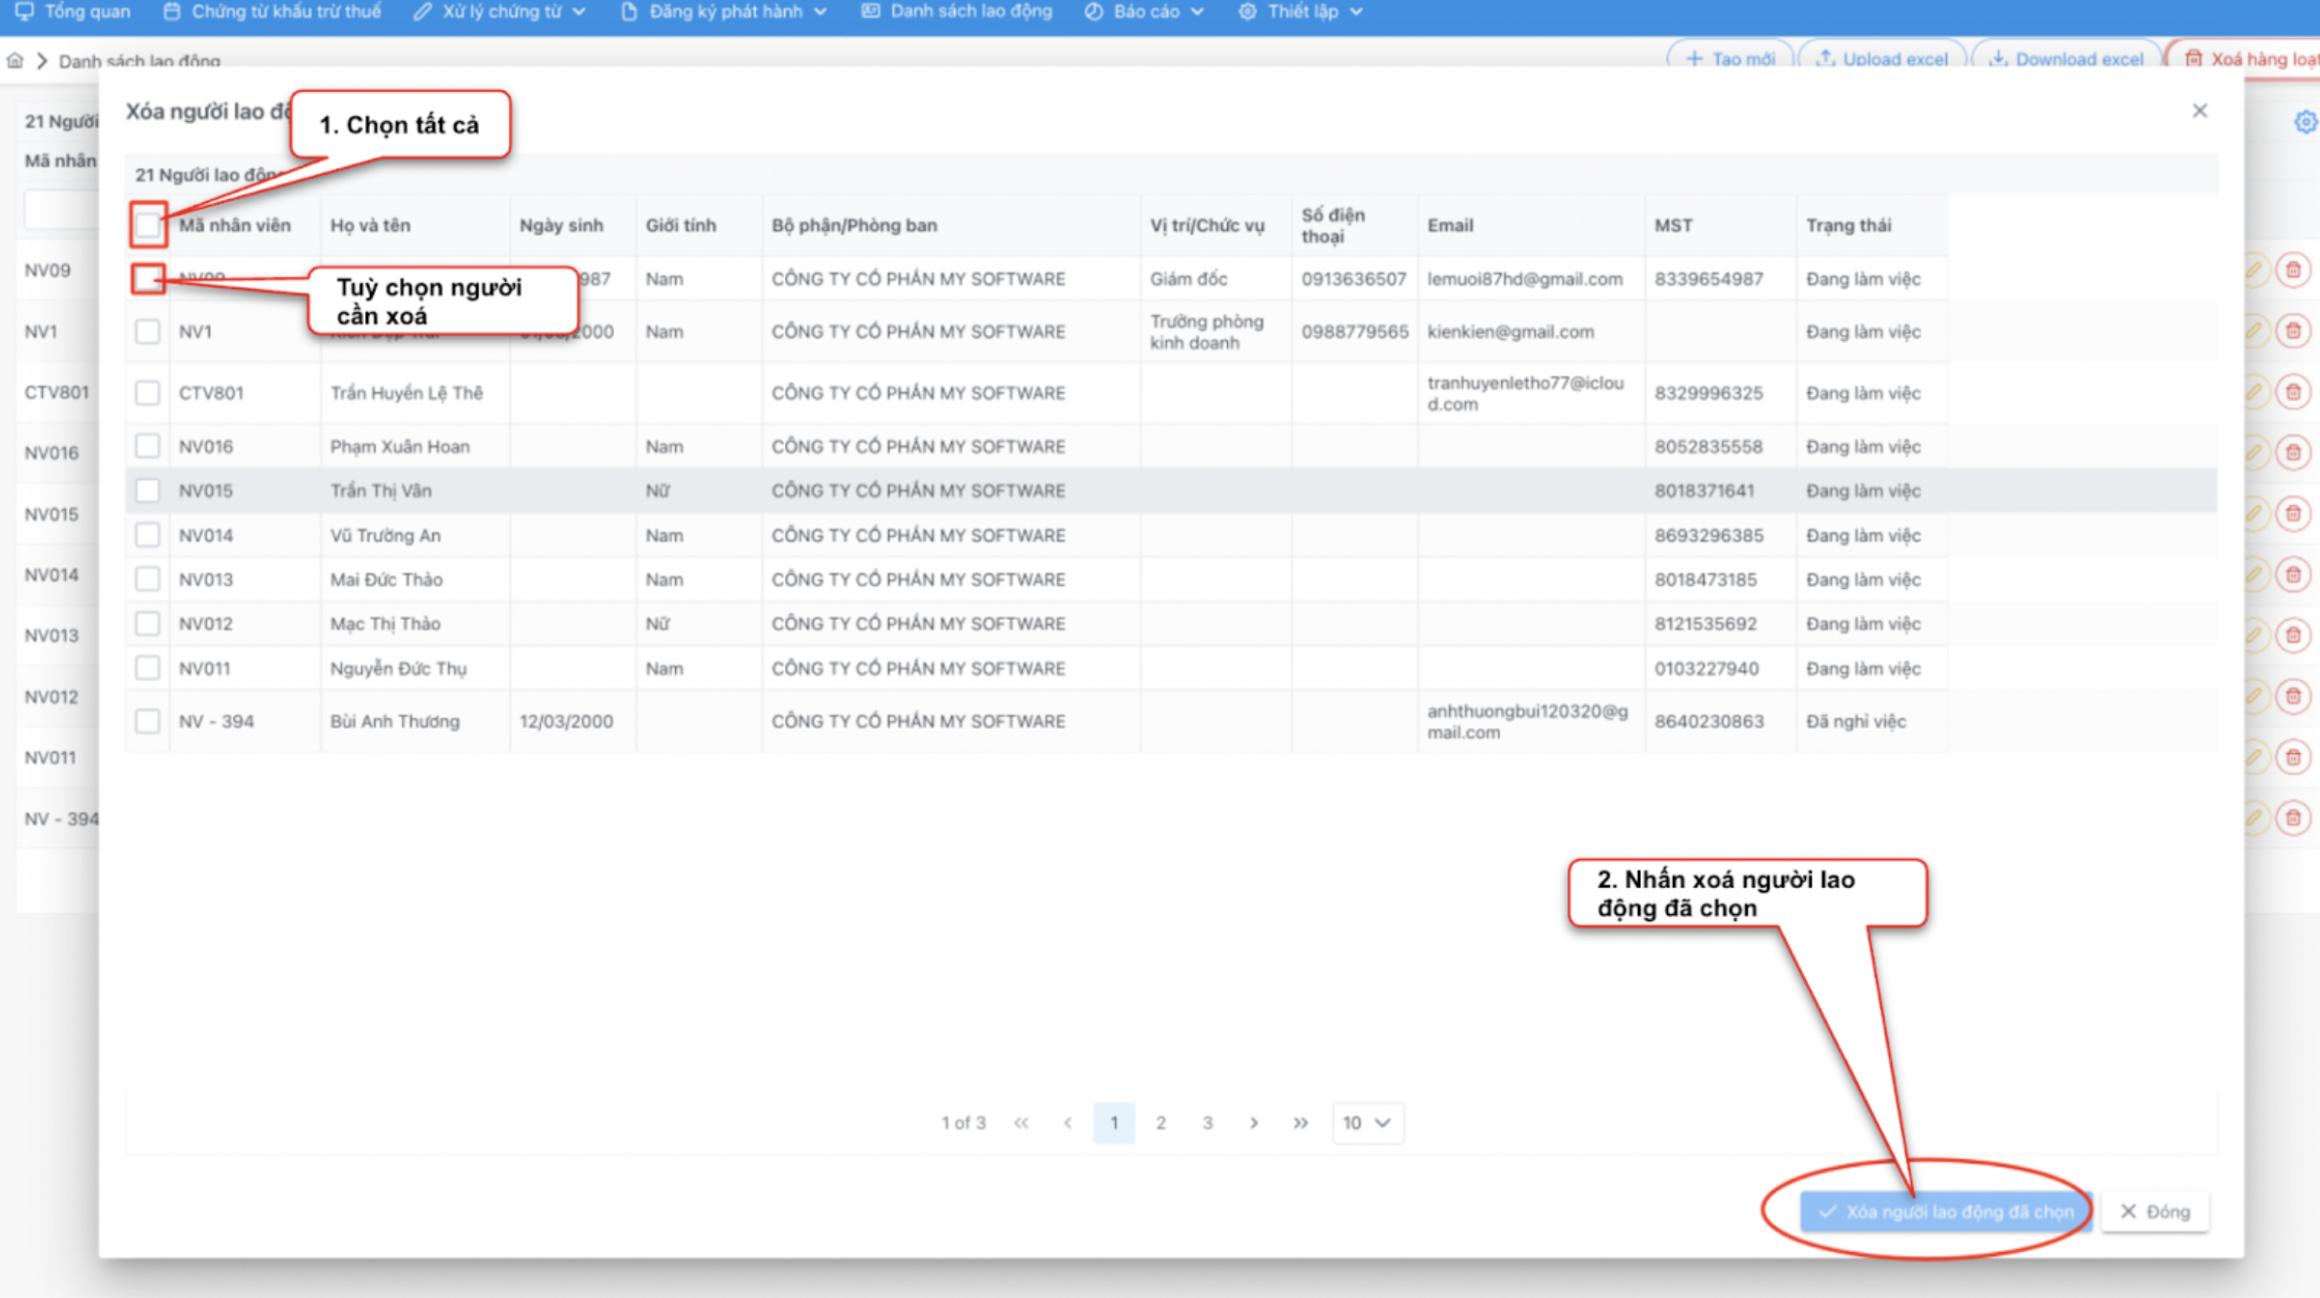The image size is (2320, 1298).
Task: Go to next page with arrow icon
Action: 1253,1123
